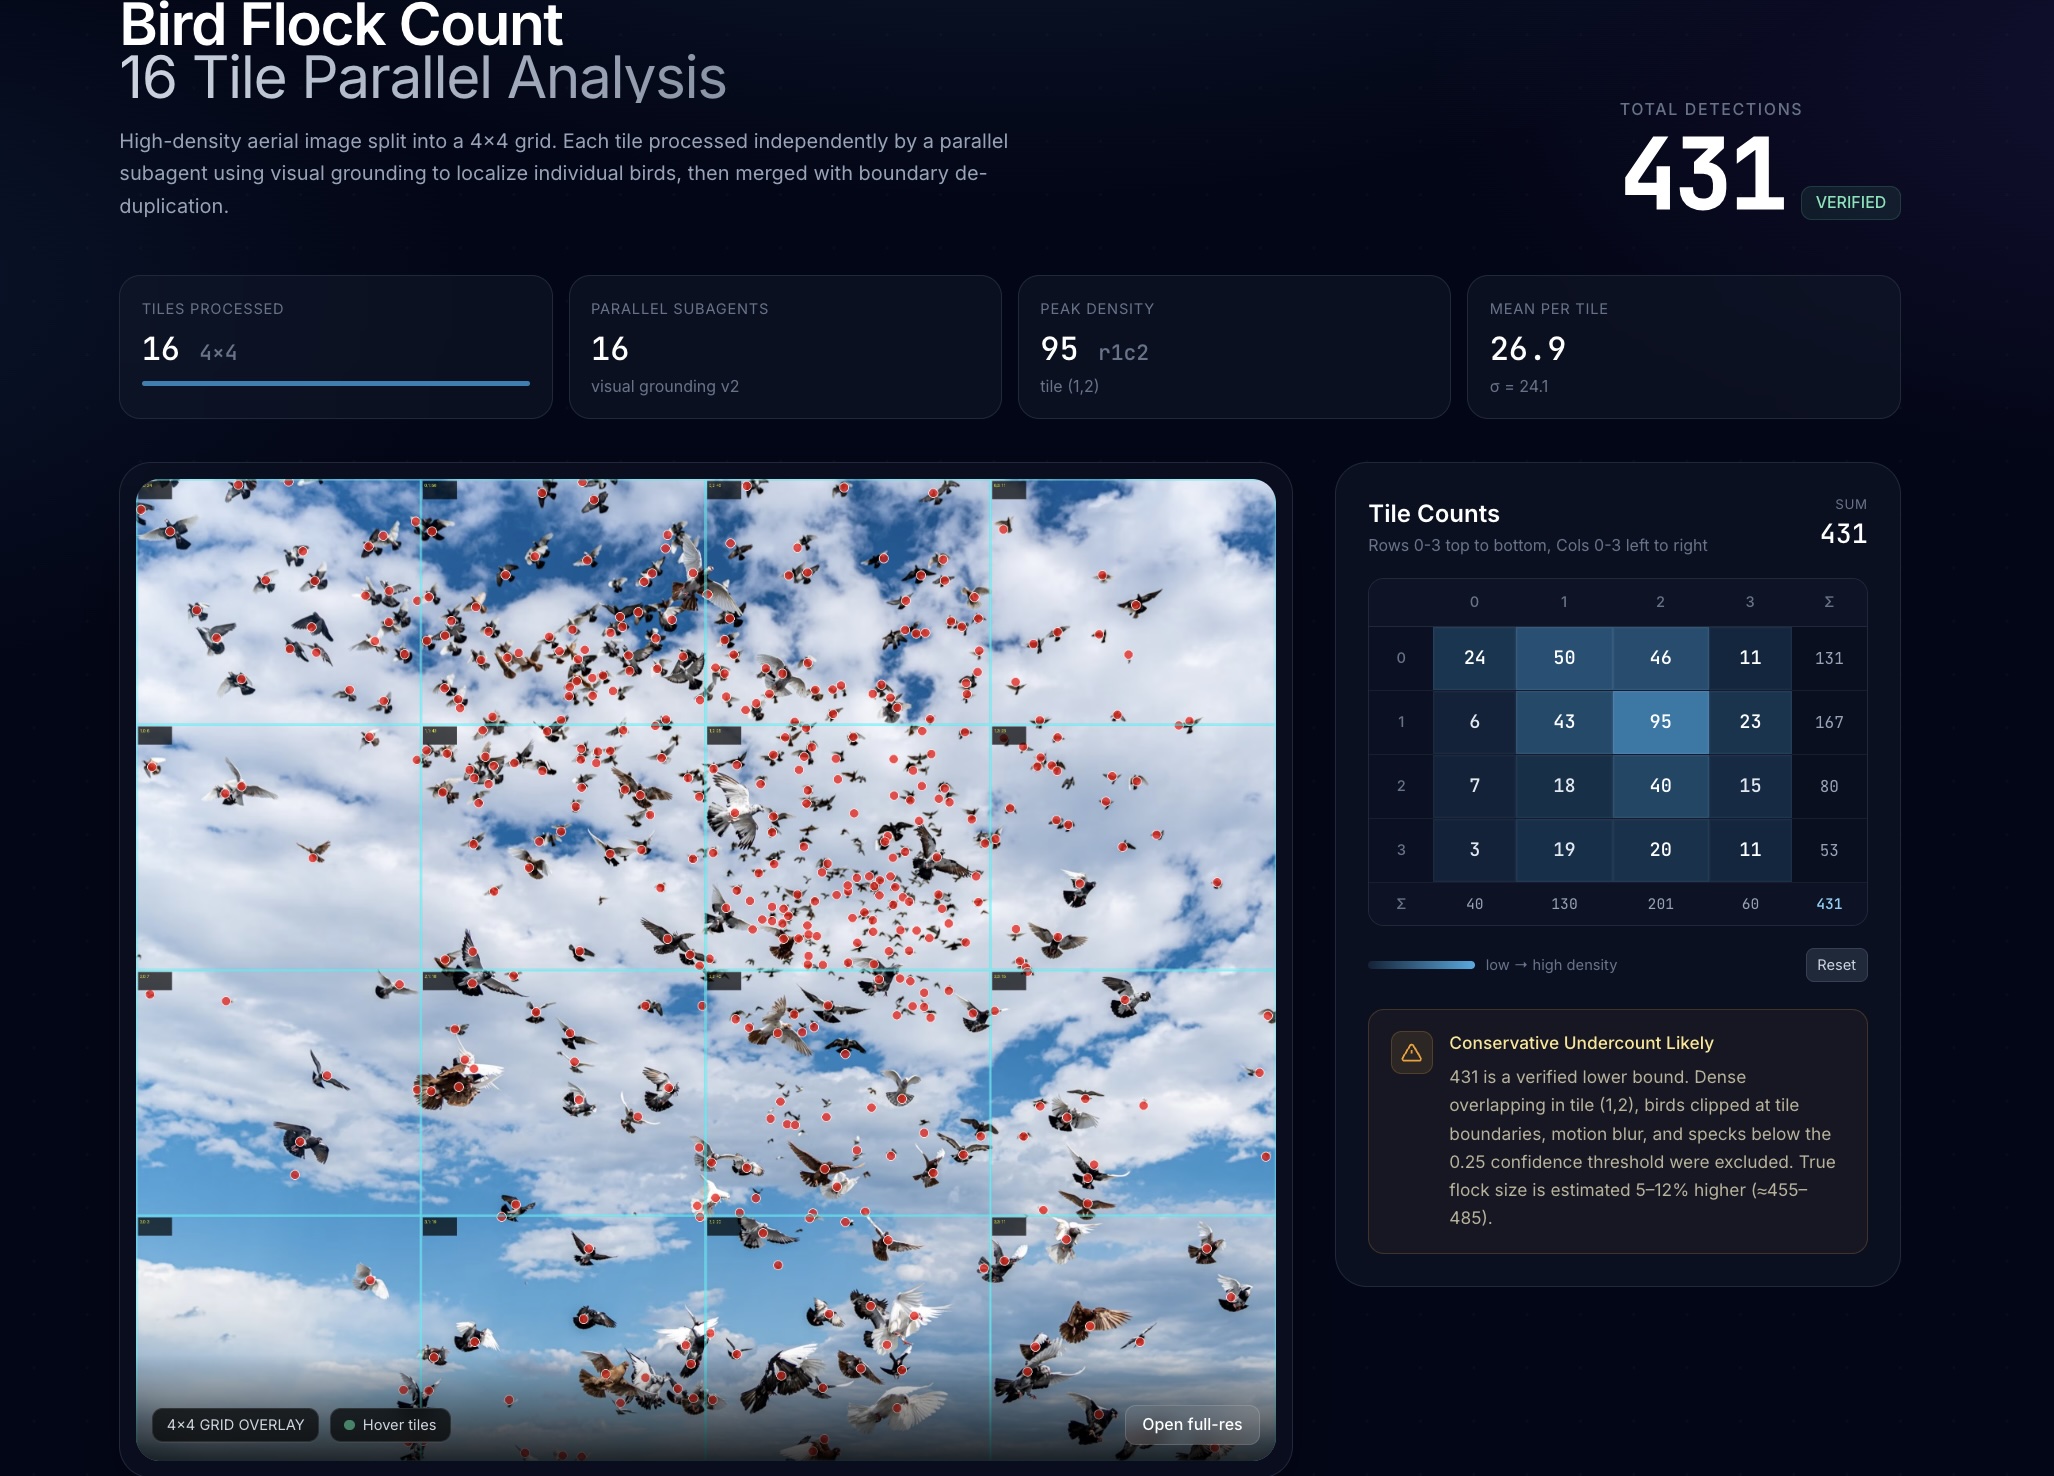Select tile cell with count 19
Screen dimensions: 2054x1476
click(x=1564, y=849)
